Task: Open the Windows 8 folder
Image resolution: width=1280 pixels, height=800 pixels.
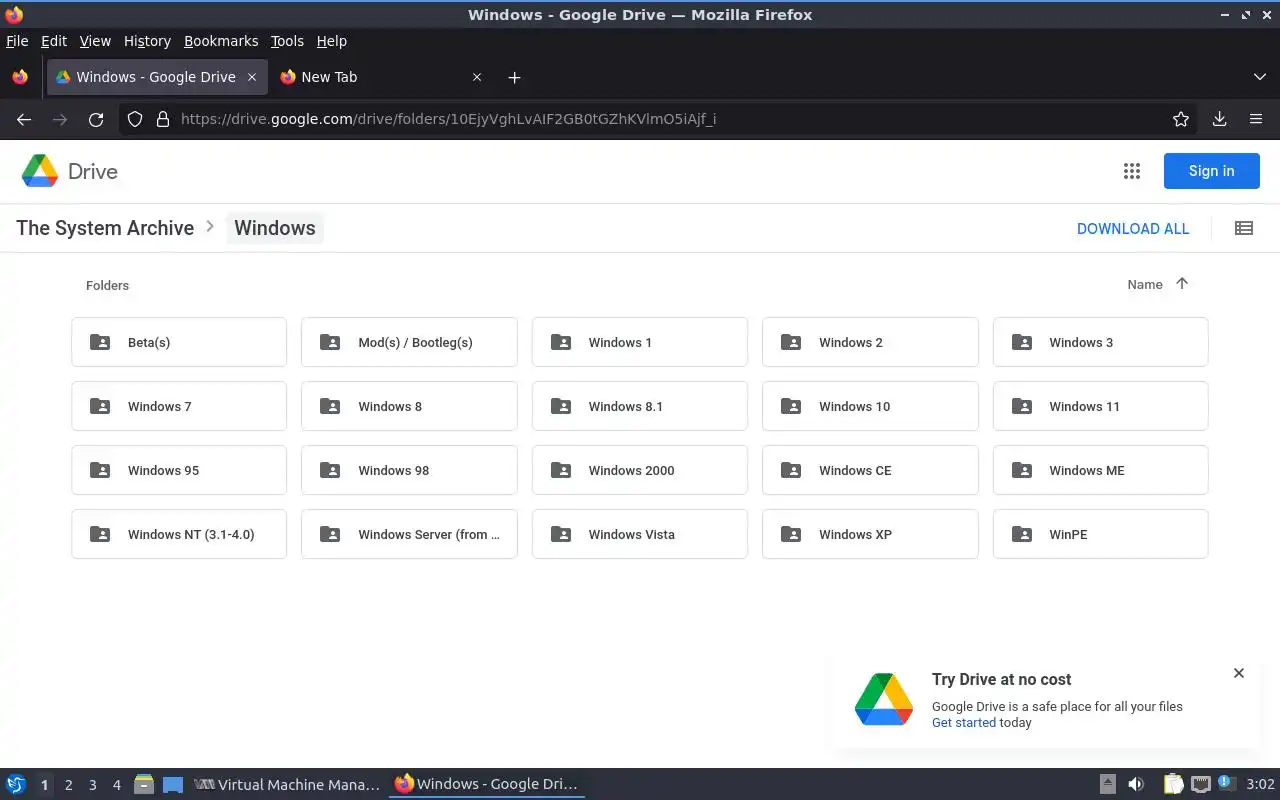Action: (409, 406)
